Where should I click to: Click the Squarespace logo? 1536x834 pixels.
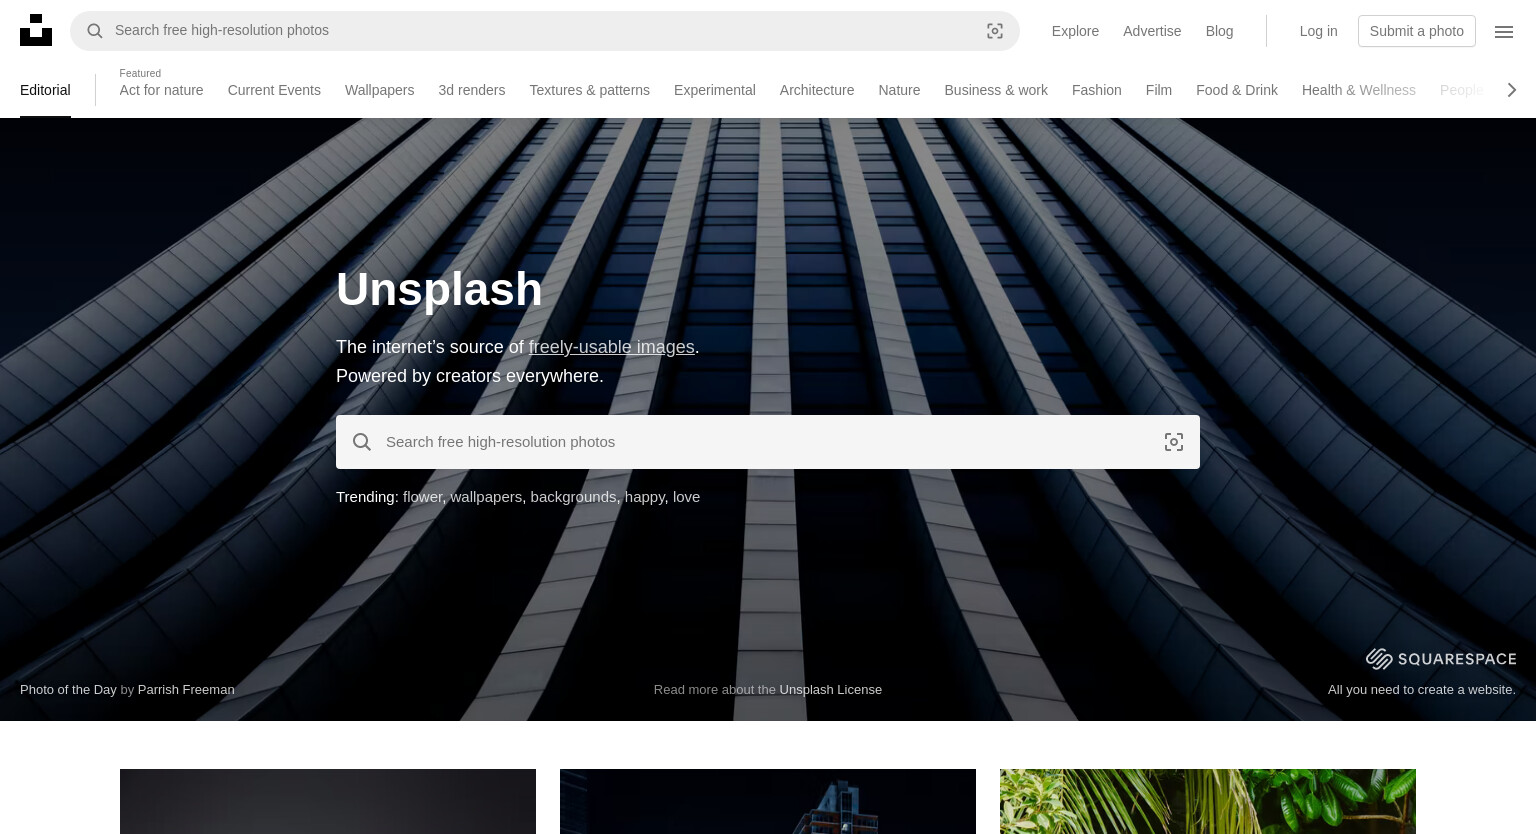coord(1441,658)
